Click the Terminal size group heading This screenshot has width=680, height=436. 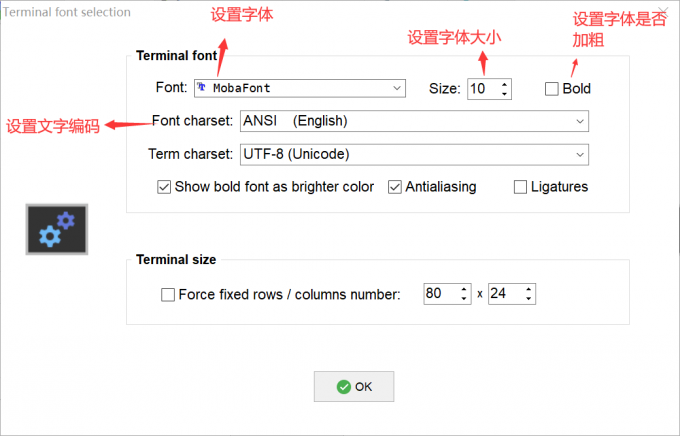[x=176, y=259]
